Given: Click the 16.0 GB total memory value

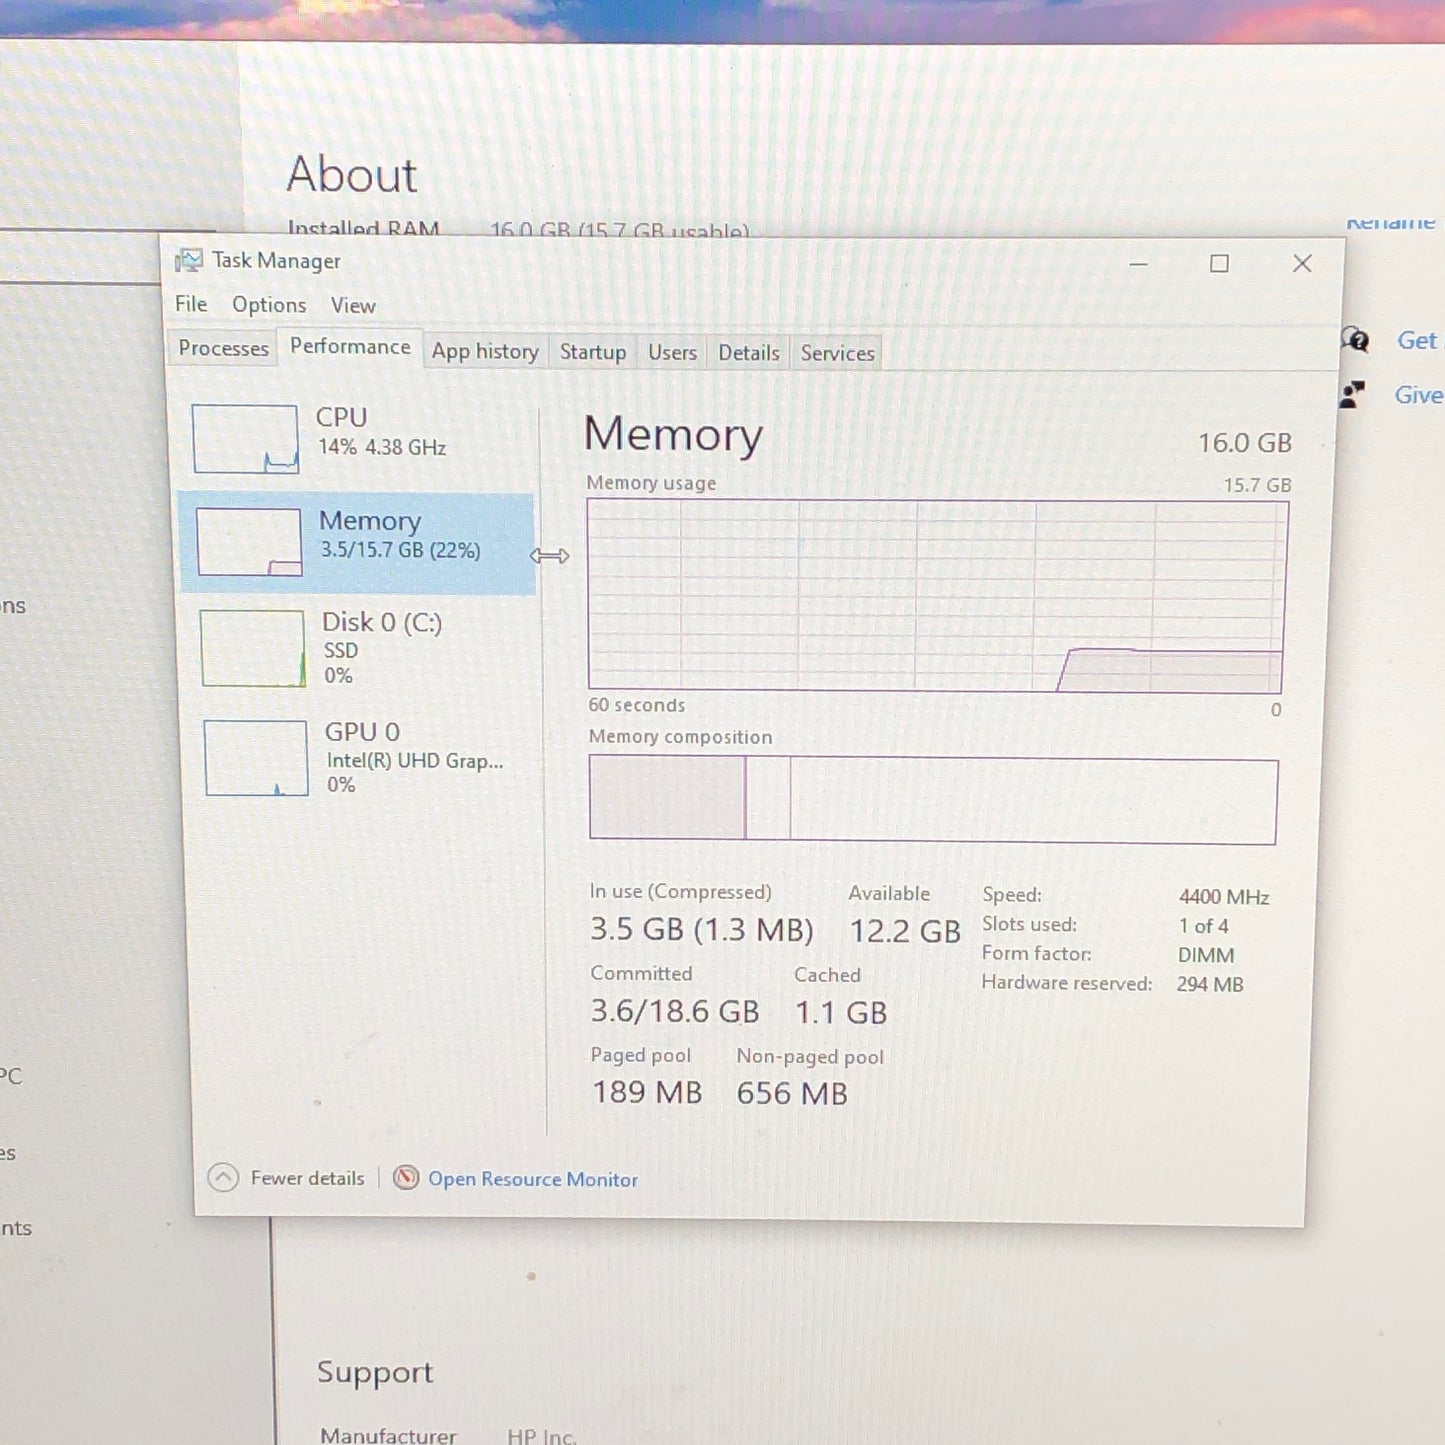Looking at the screenshot, I should (x=1245, y=443).
